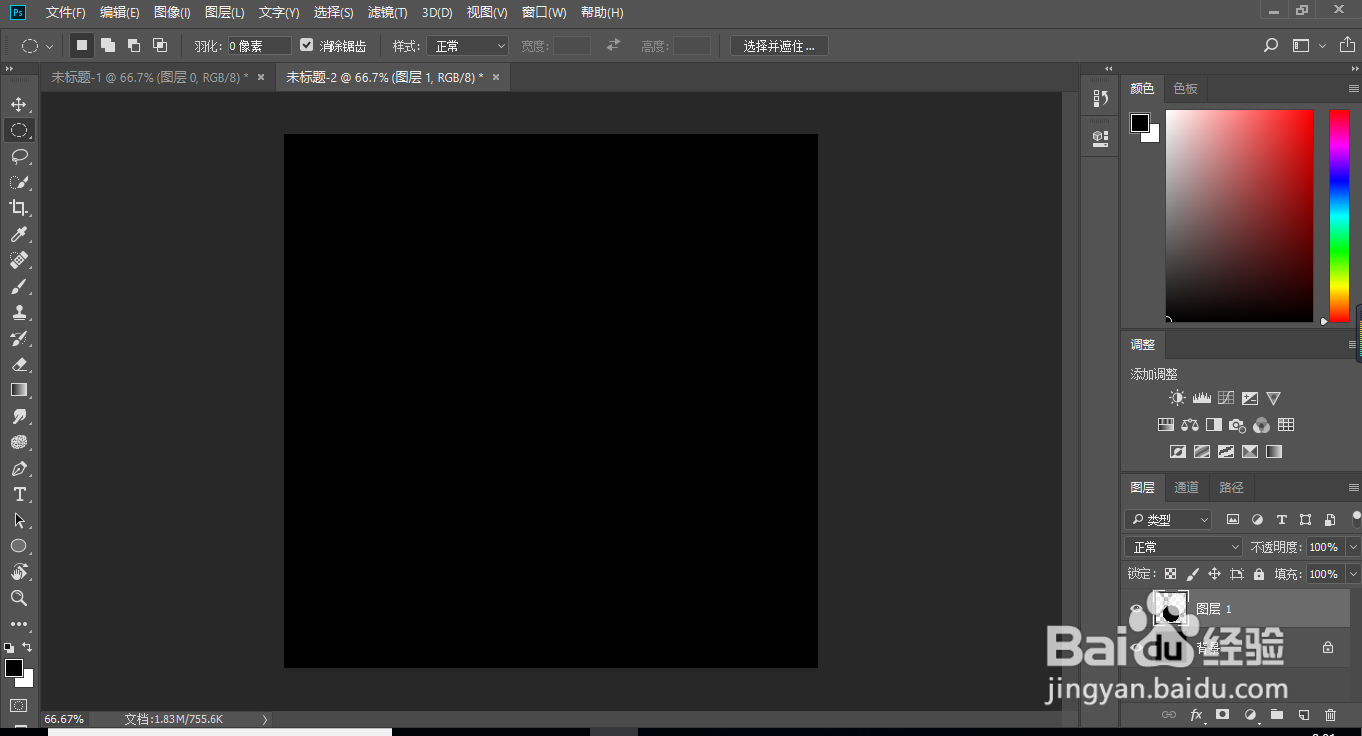Select the History Brush tool

pyautogui.click(x=18, y=338)
